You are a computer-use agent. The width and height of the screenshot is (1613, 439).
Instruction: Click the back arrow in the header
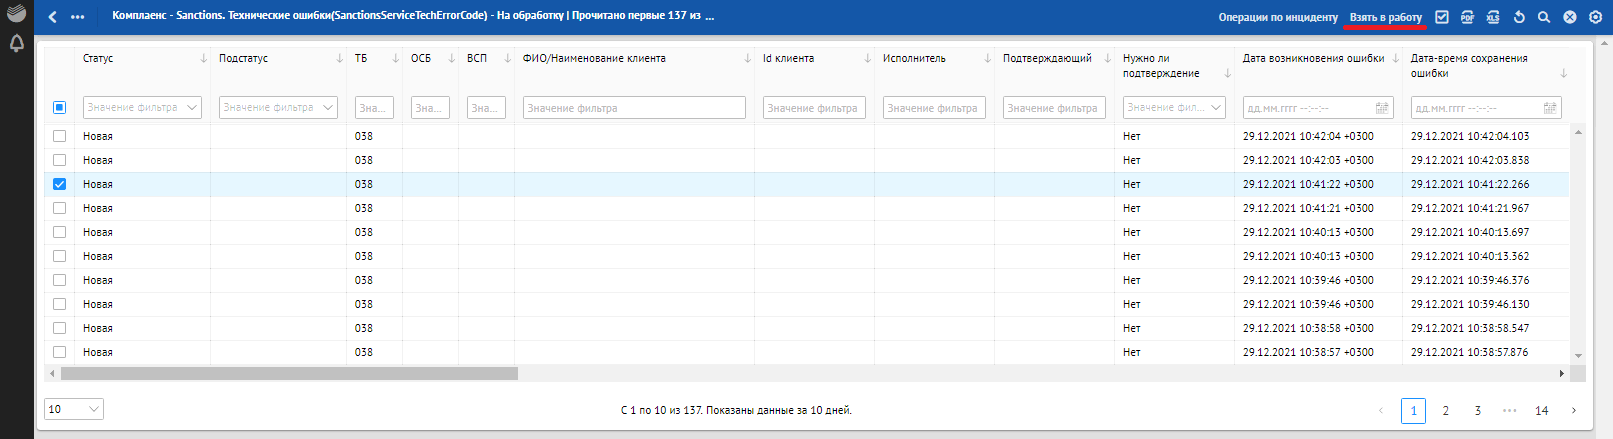click(53, 17)
